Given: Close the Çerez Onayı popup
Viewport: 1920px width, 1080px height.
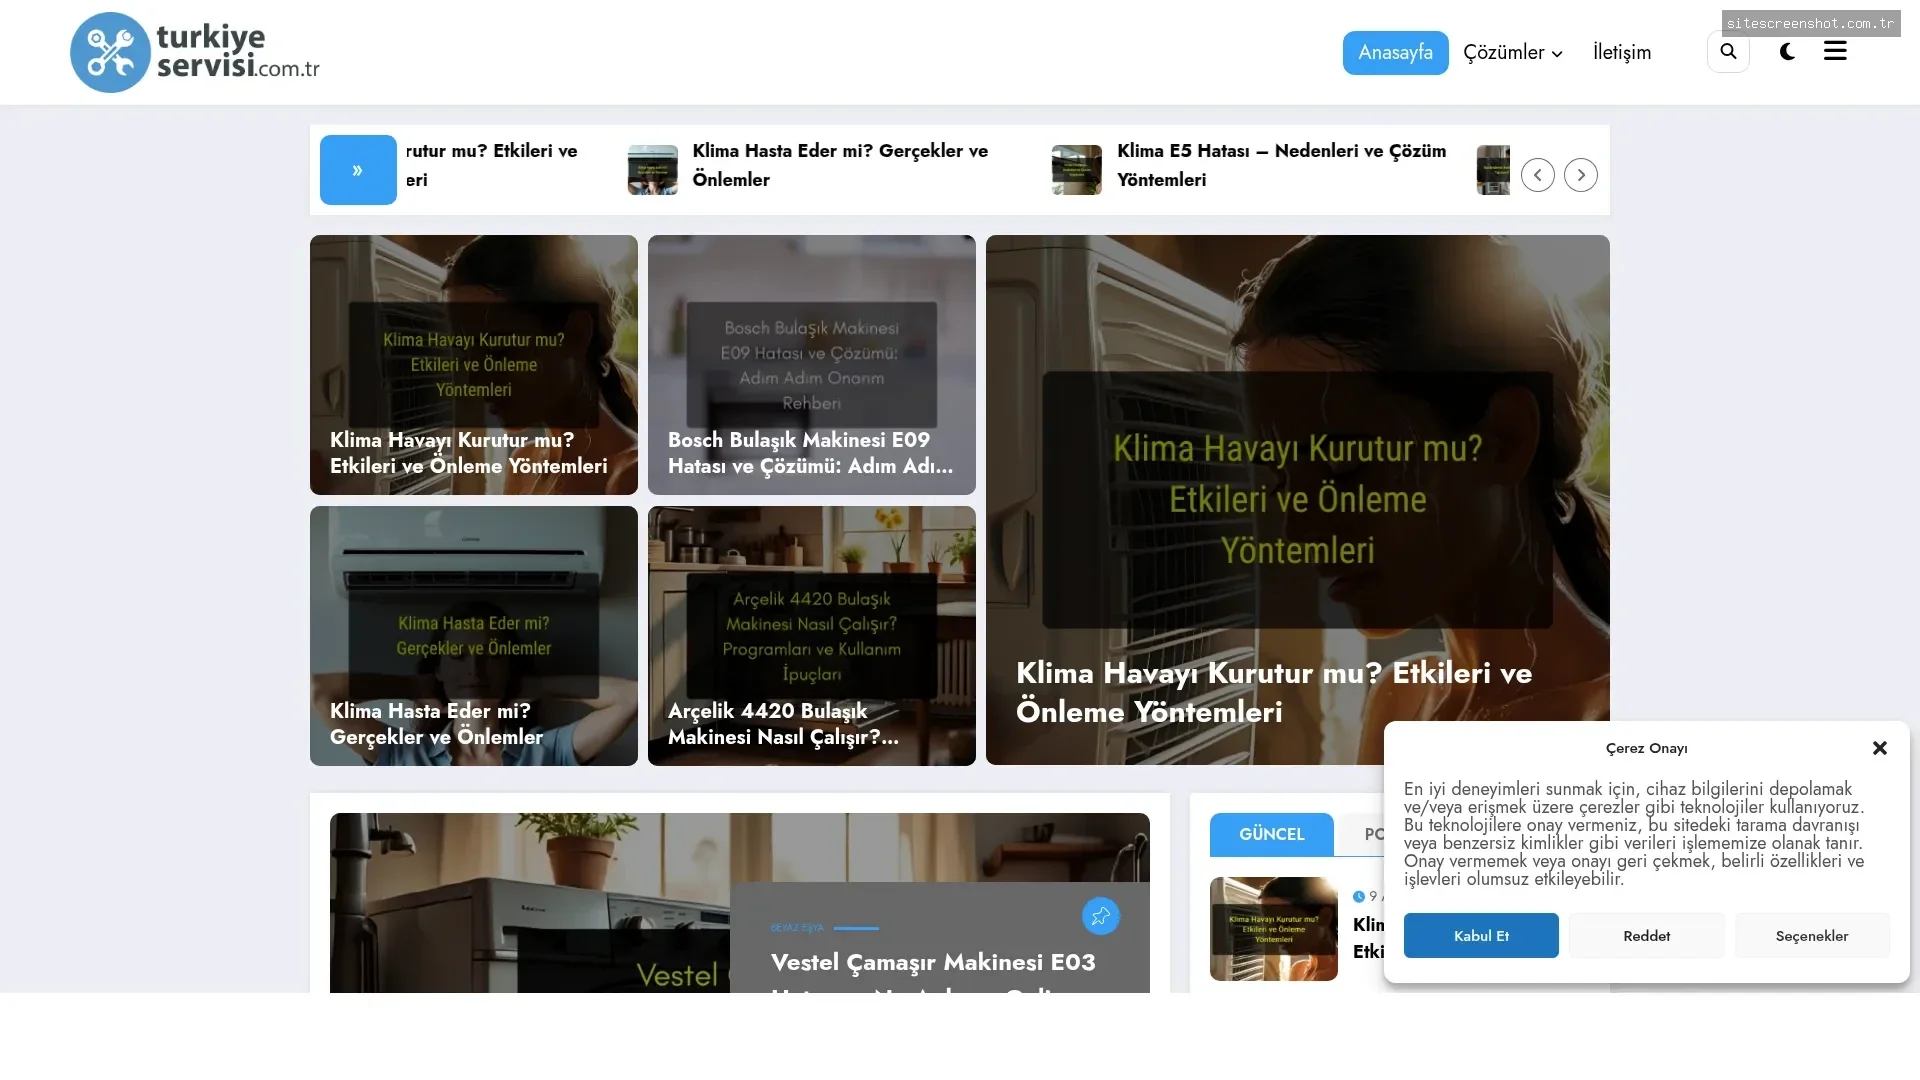Looking at the screenshot, I should 1880,748.
